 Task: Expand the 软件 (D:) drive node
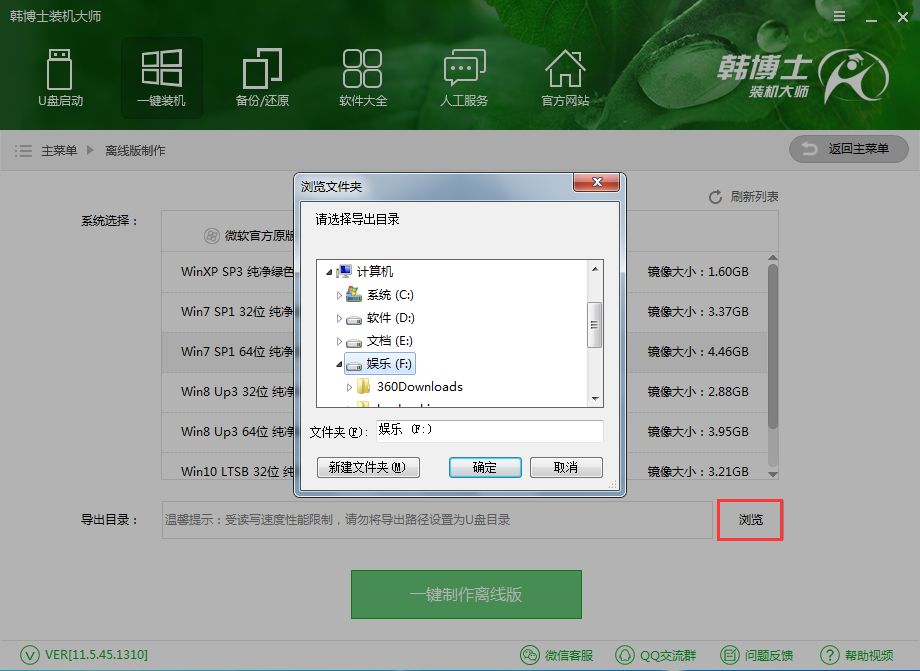(339, 316)
